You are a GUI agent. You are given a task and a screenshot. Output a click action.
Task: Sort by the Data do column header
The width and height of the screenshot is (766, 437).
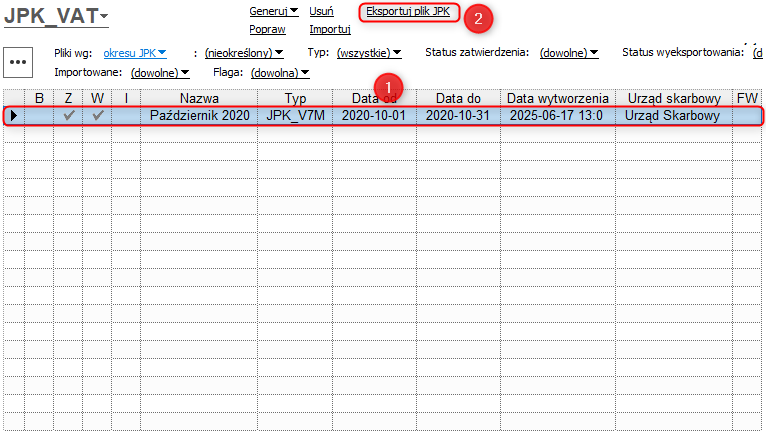[458, 98]
